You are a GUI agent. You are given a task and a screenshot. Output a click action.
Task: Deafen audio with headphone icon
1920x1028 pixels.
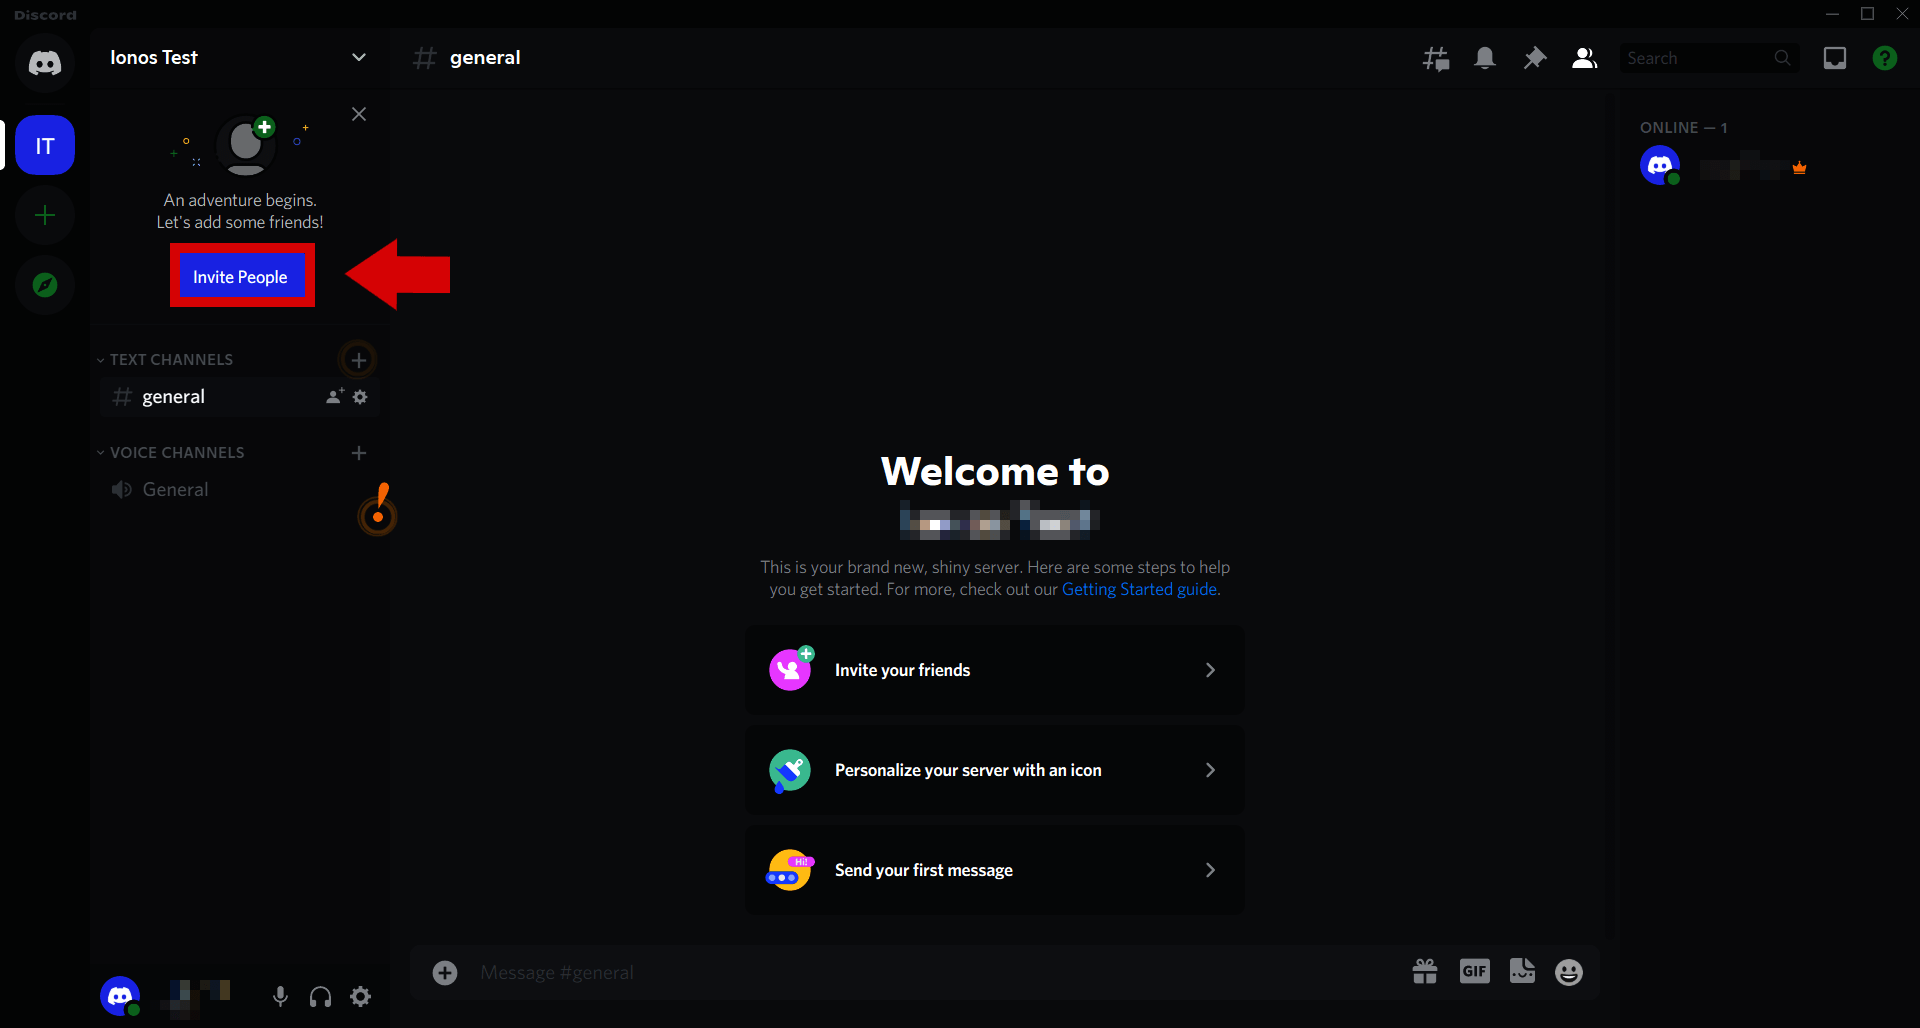[x=320, y=996]
